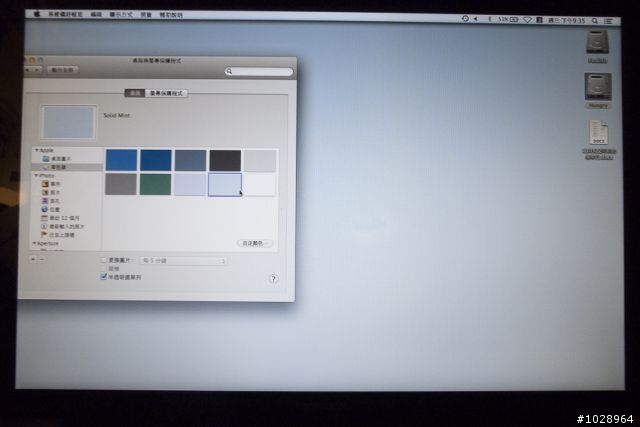Open help with the question mark button

point(273,279)
